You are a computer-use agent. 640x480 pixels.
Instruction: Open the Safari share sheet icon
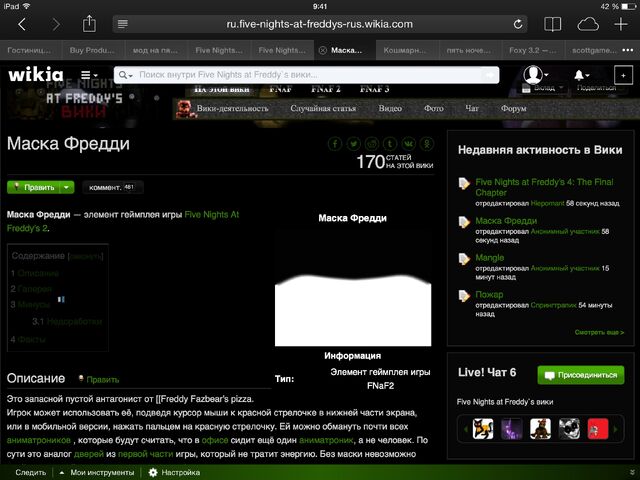point(89,24)
